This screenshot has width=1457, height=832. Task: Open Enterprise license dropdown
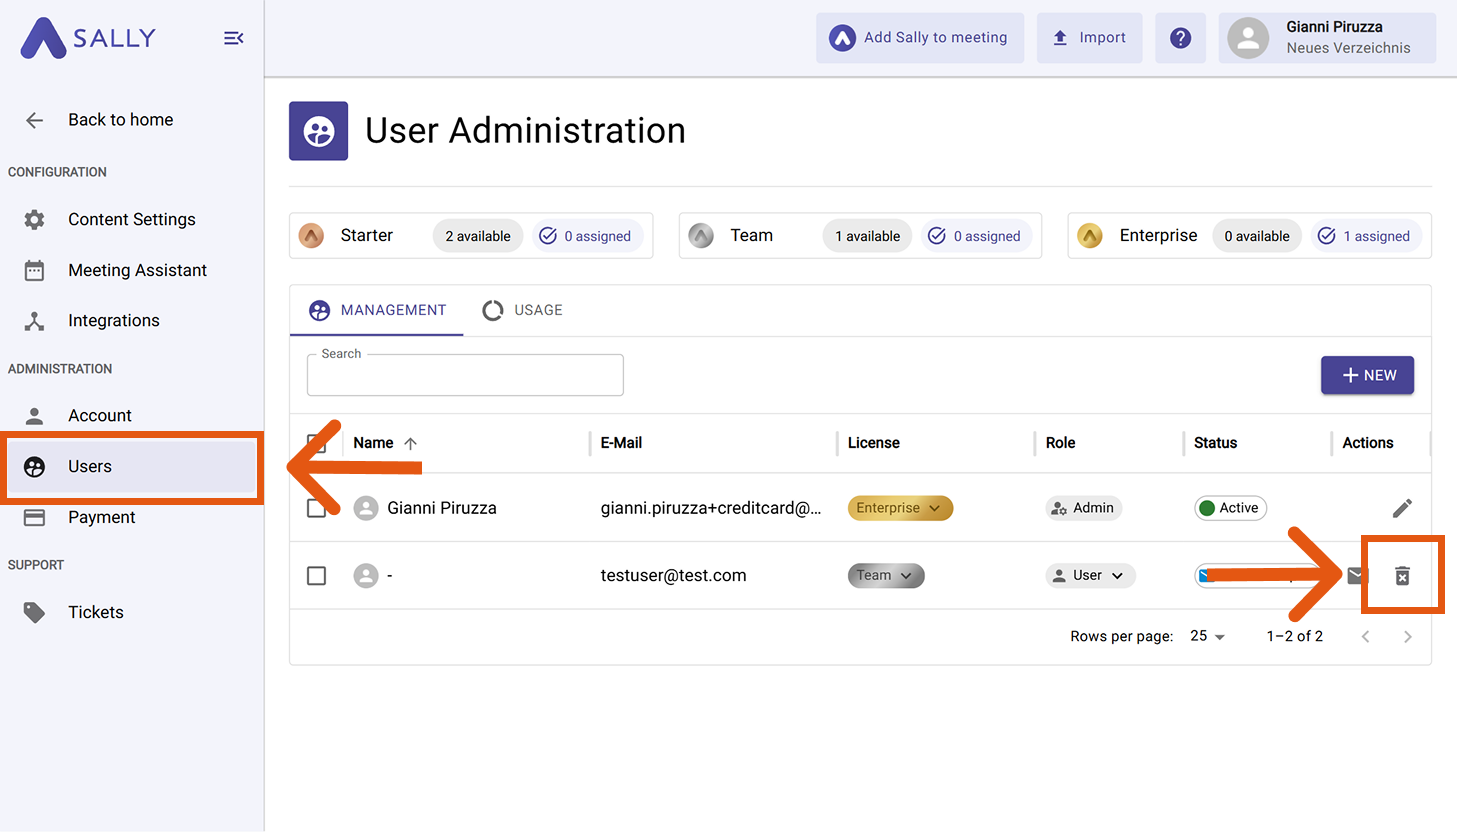tap(900, 508)
